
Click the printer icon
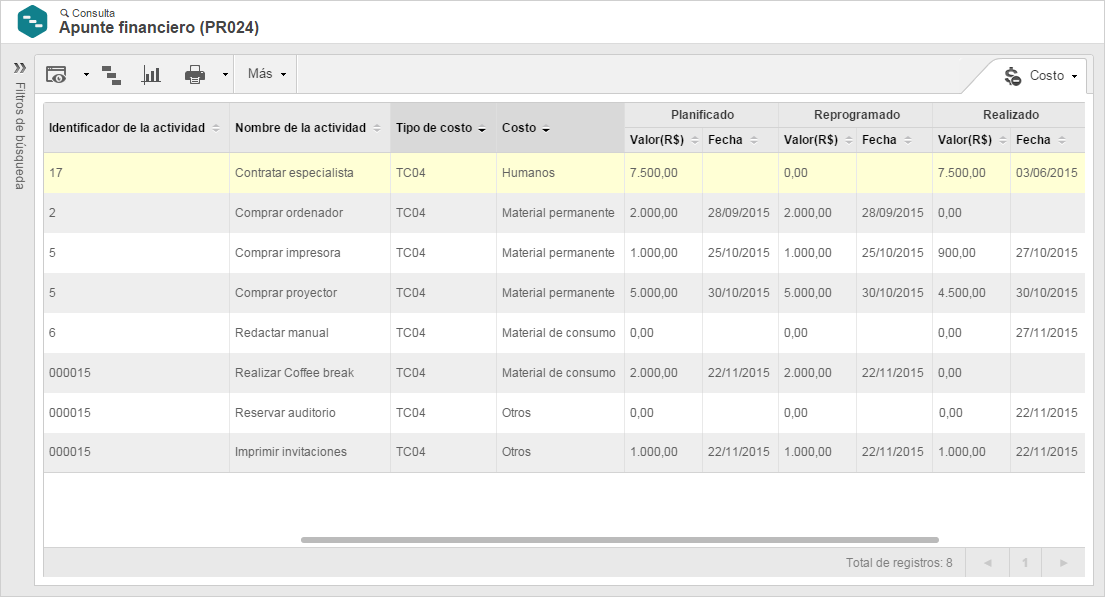(x=195, y=75)
